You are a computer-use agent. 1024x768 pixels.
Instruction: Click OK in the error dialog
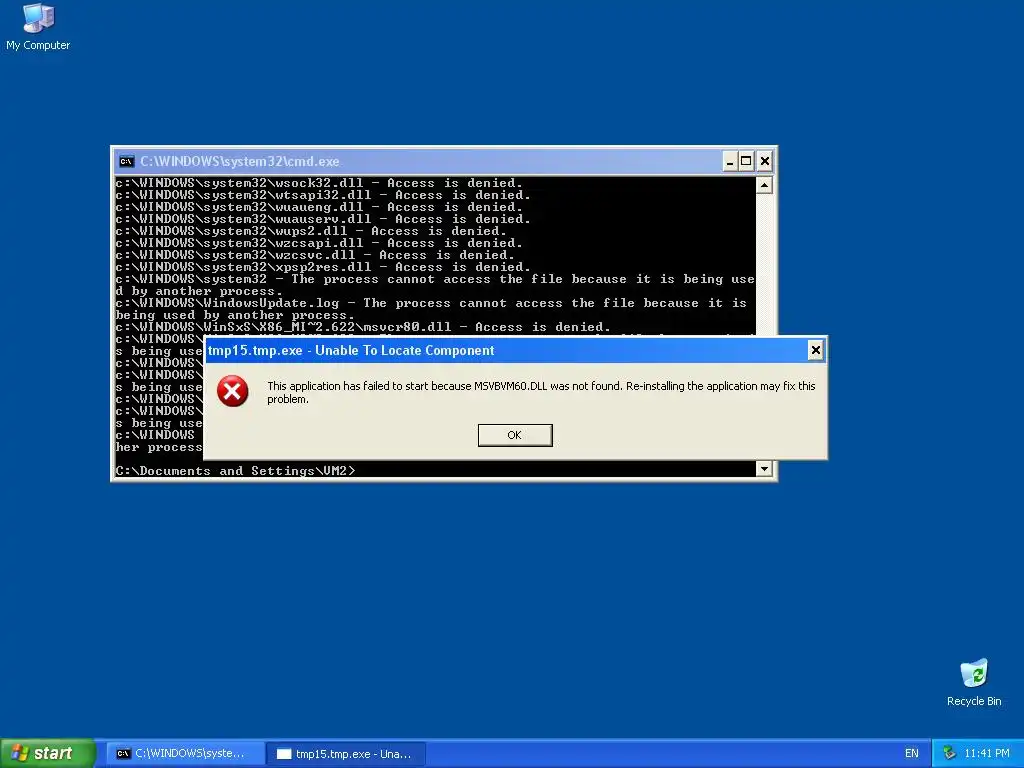pos(515,435)
